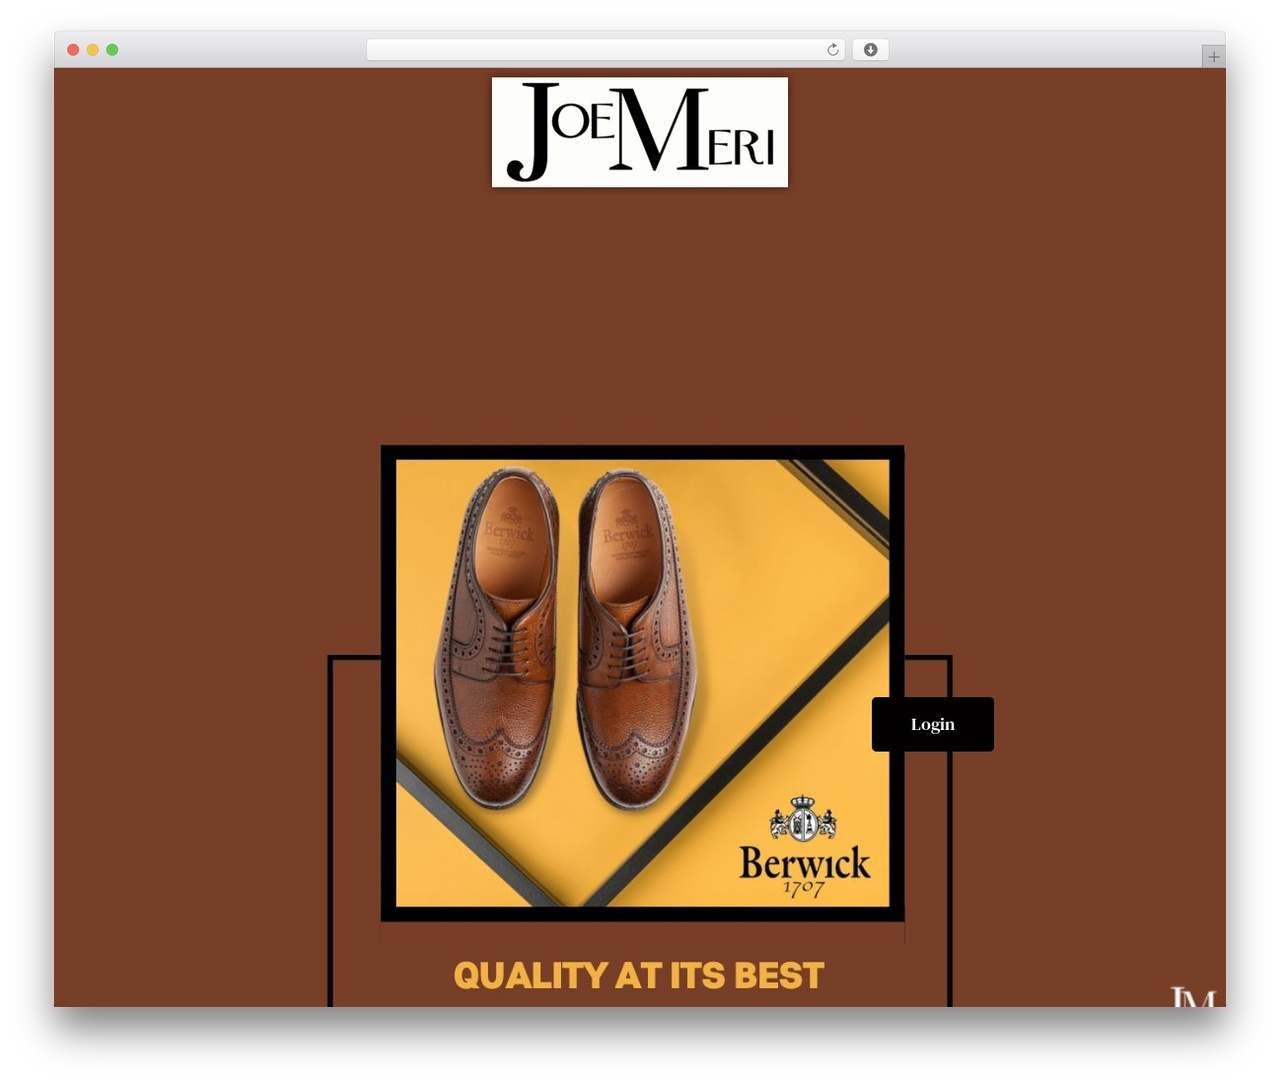
Task: Reload the page using the refresh icon
Action: (x=833, y=50)
